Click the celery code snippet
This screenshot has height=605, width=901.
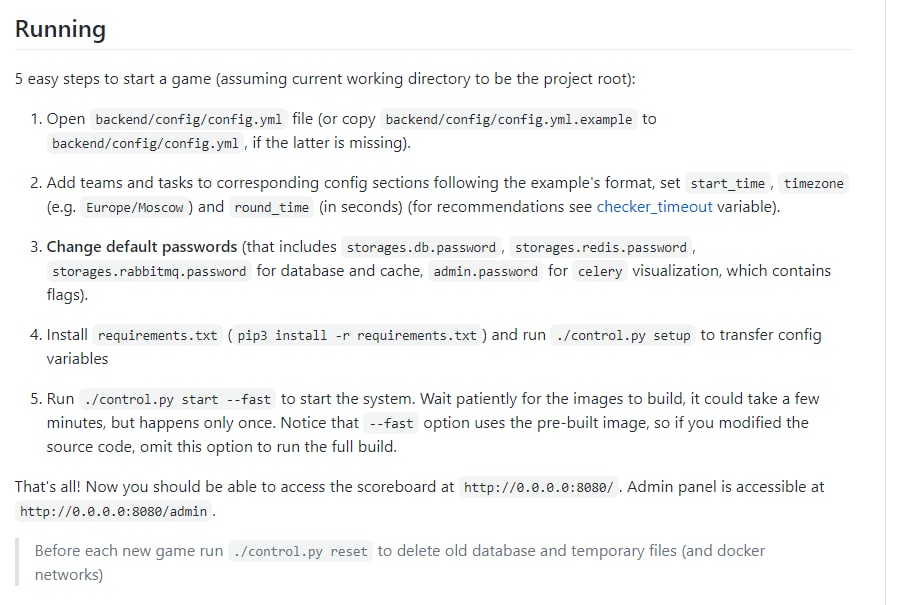(x=600, y=271)
